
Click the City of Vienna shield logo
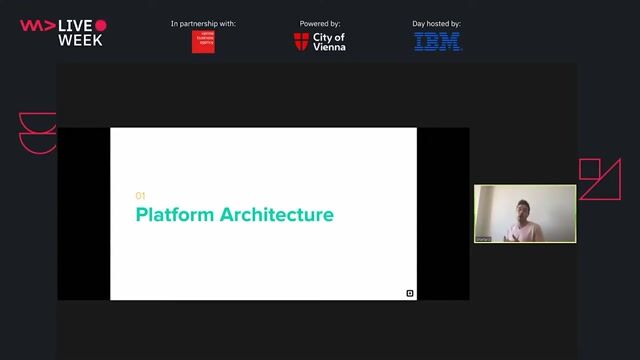click(x=301, y=42)
